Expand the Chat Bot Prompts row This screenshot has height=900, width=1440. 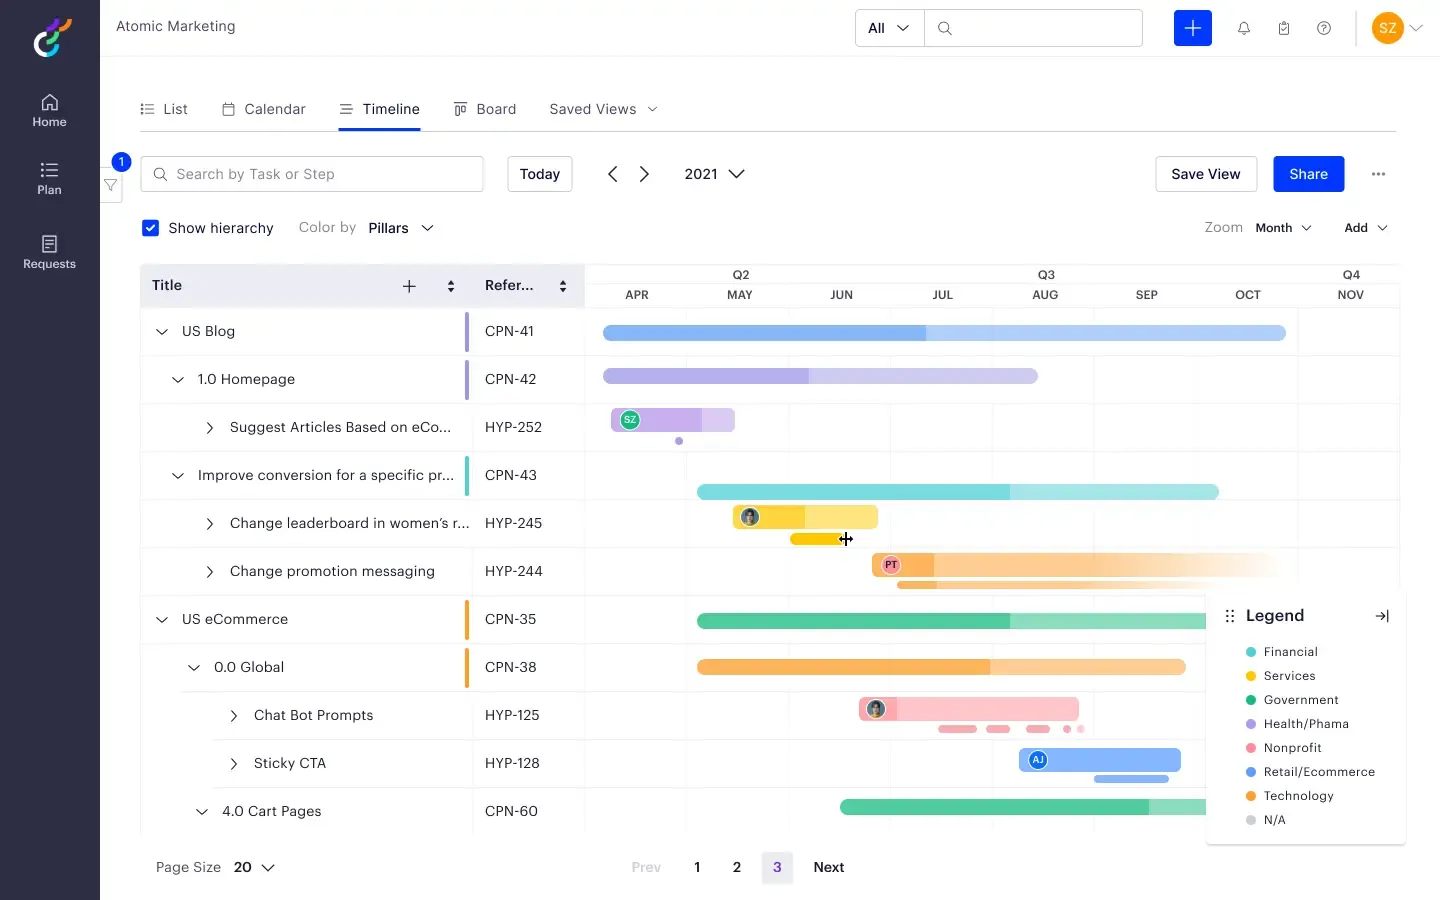234,716
